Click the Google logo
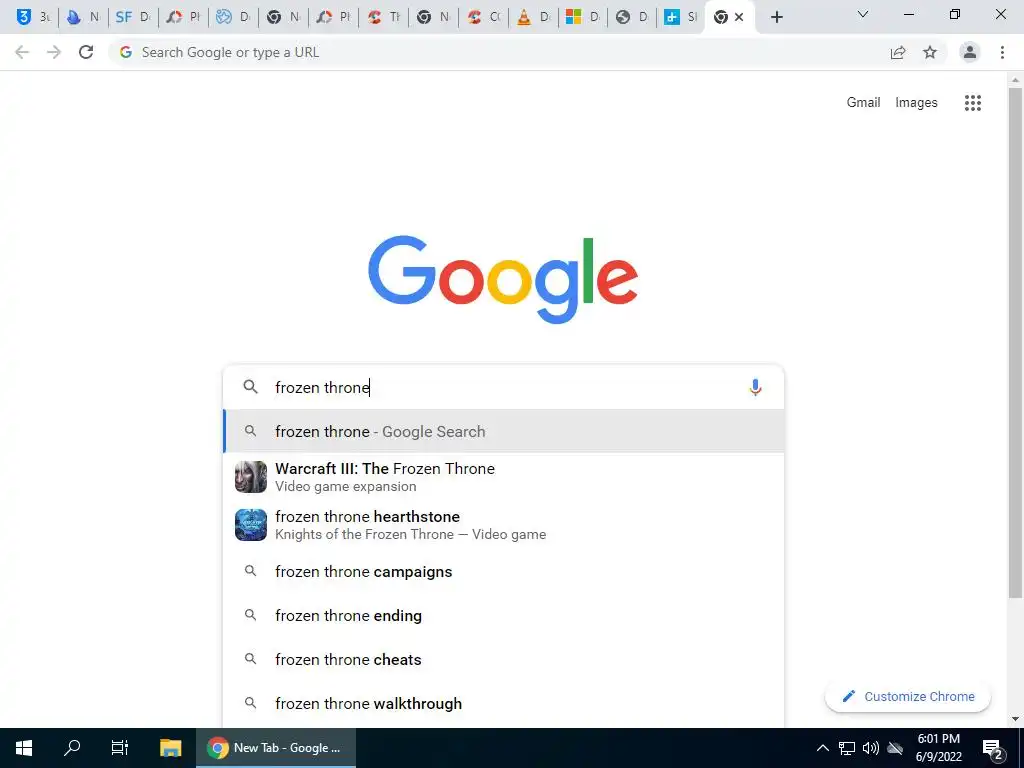The width and height of the screenshot is (1024, 768). tap(503, 280)
